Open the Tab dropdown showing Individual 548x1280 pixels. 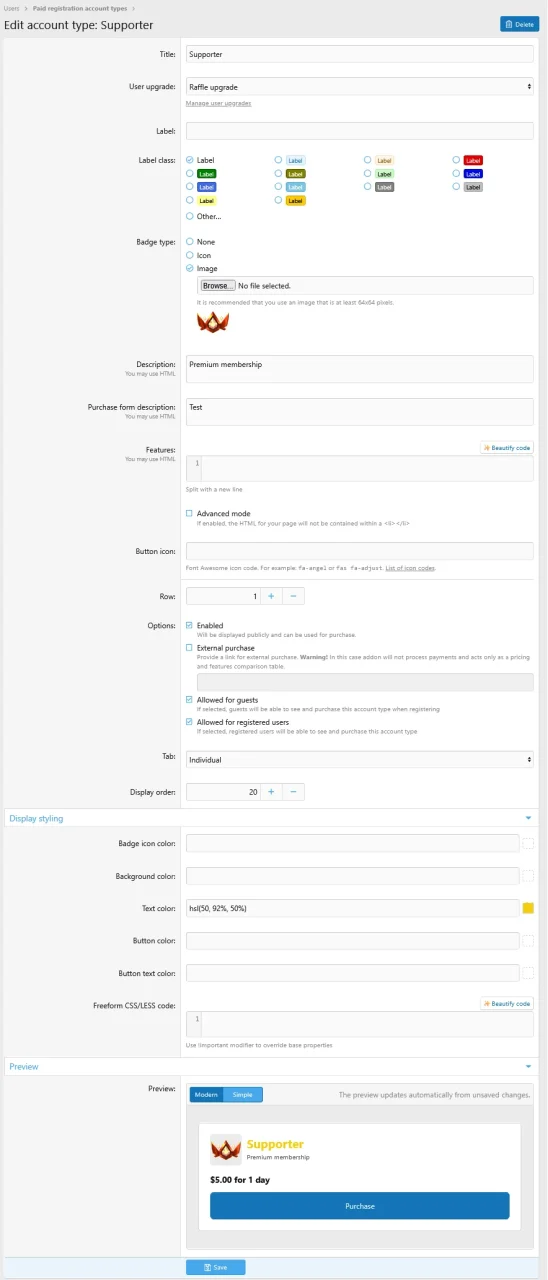pos(359,760)
